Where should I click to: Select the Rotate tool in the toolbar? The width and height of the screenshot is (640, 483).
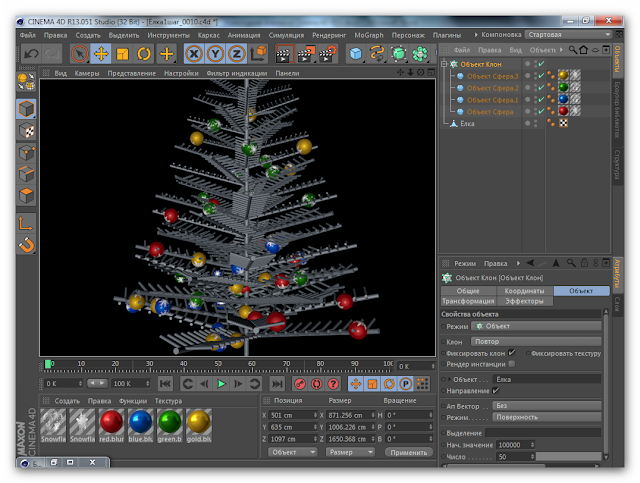(144, 53)
